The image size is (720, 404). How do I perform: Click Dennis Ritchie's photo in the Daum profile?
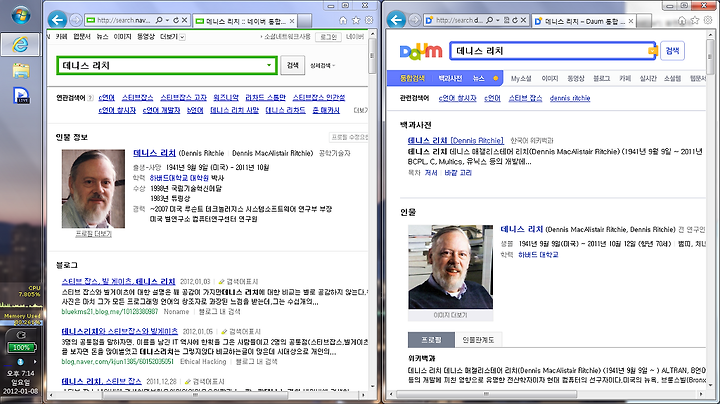click(450, 267)
